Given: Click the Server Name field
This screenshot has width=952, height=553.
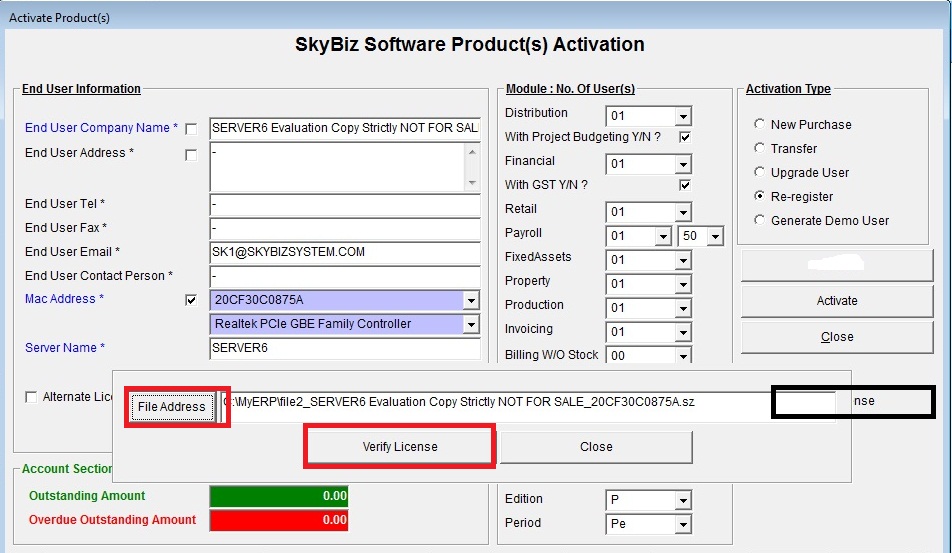Looking at the screenshot, I should point(345,348).
